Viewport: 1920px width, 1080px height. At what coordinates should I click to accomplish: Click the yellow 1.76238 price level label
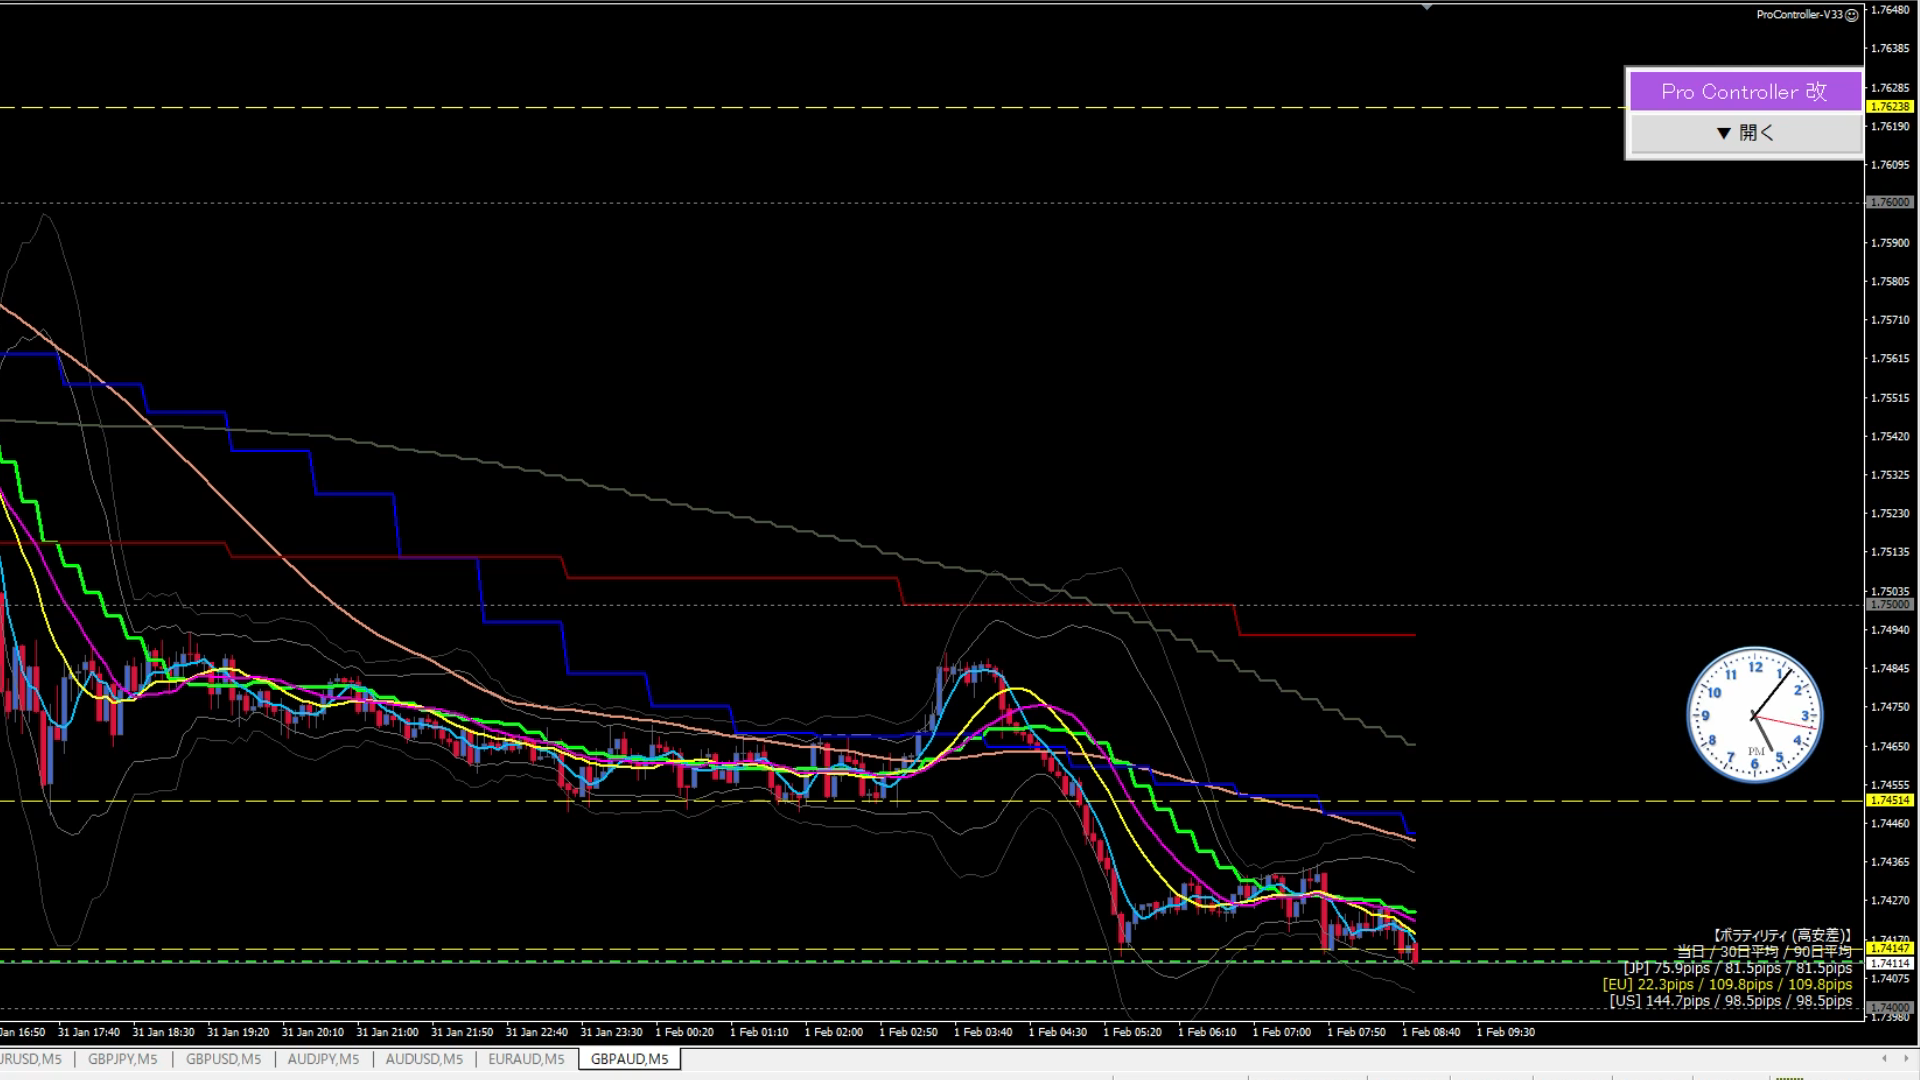pos(1890,107)
